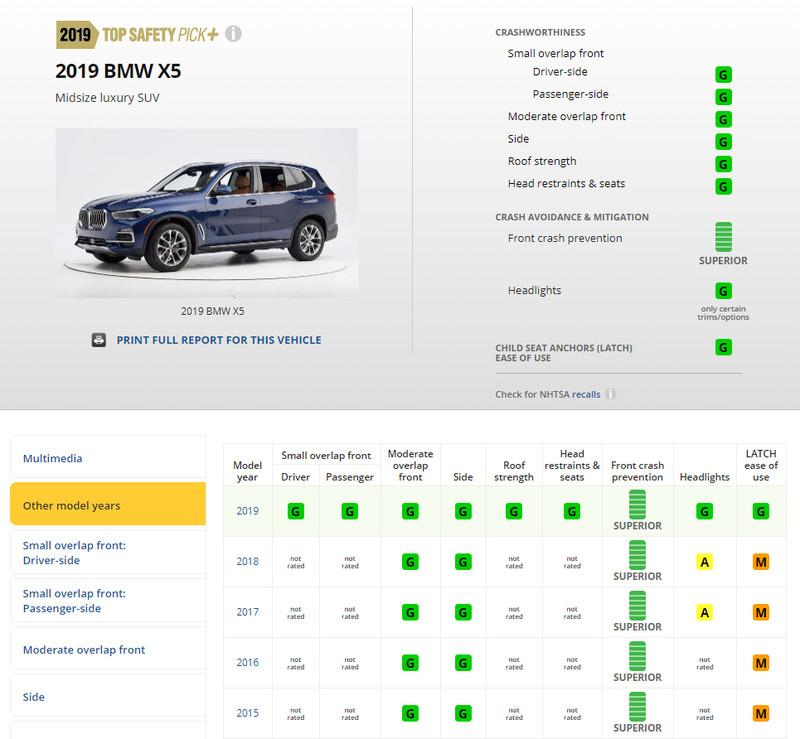This screenshot has height=739, width=800.
Task: Click the Midsize luxury SUV subtitle
Action: pyautogui.click(x=107, y=97)
